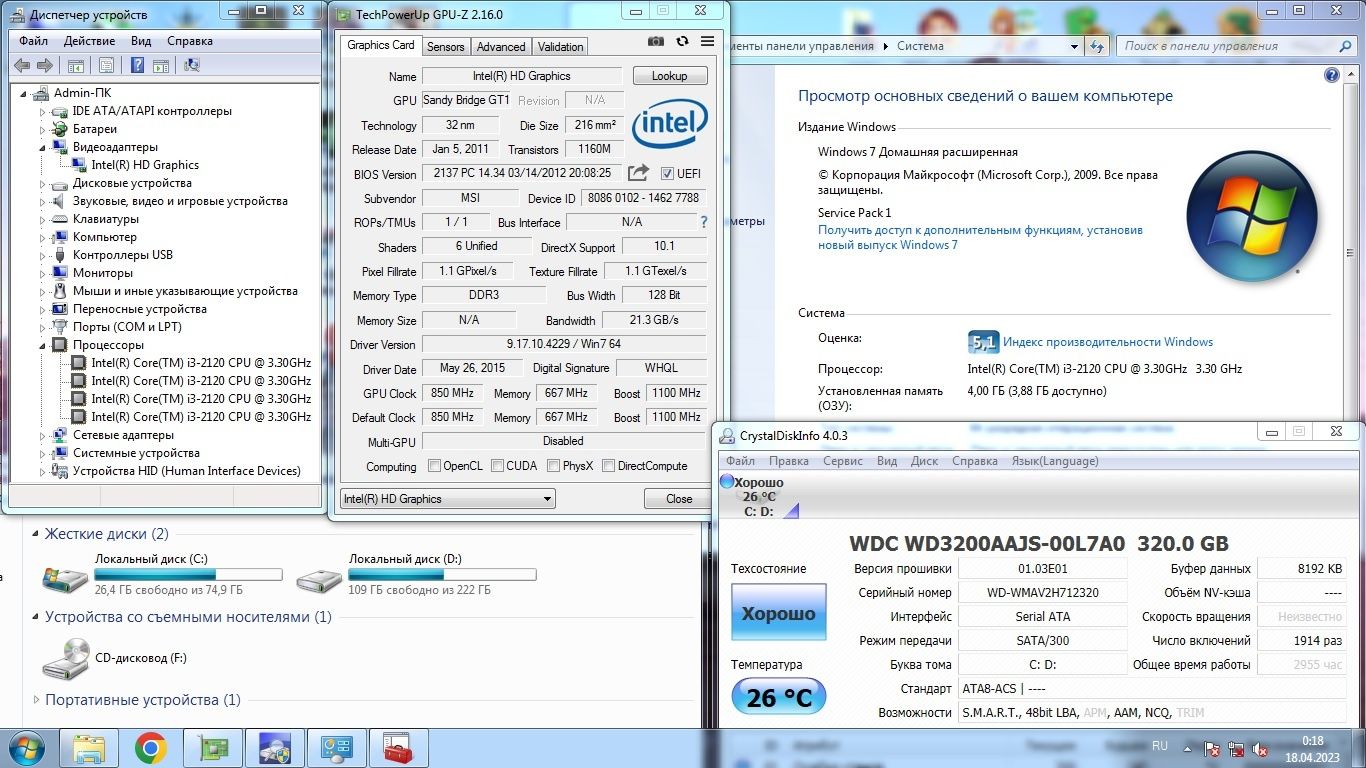Click the forward arrow in Device Manager toolbar
Viewport: 1366px width, 768px height.
click(x=45, y=66)
